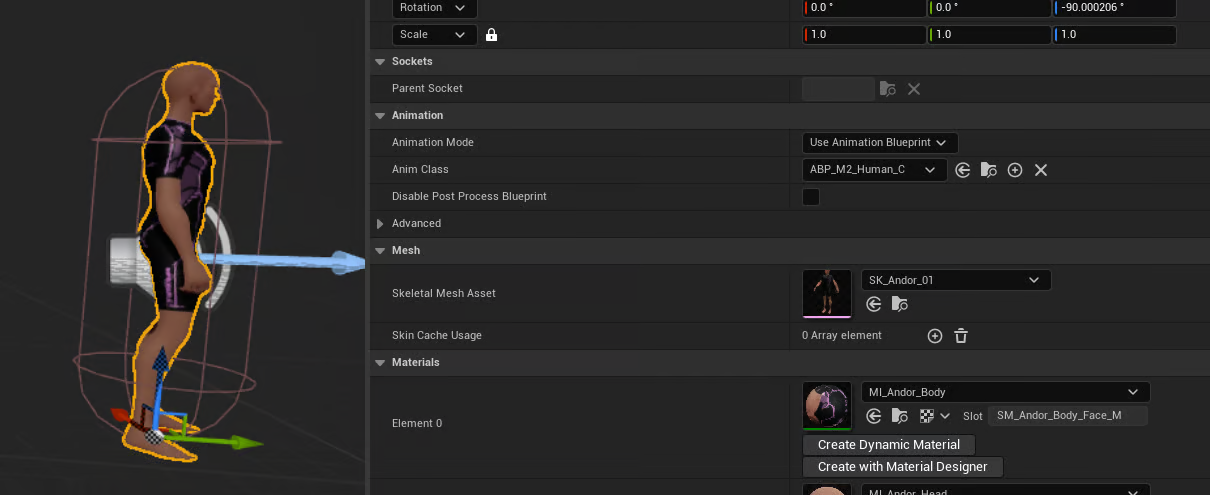Image resolution: width=1210 pixels, height=495 pixels.
Task: Click the MI_Andor_Body material thumbnail
Action: click(827, 405)
